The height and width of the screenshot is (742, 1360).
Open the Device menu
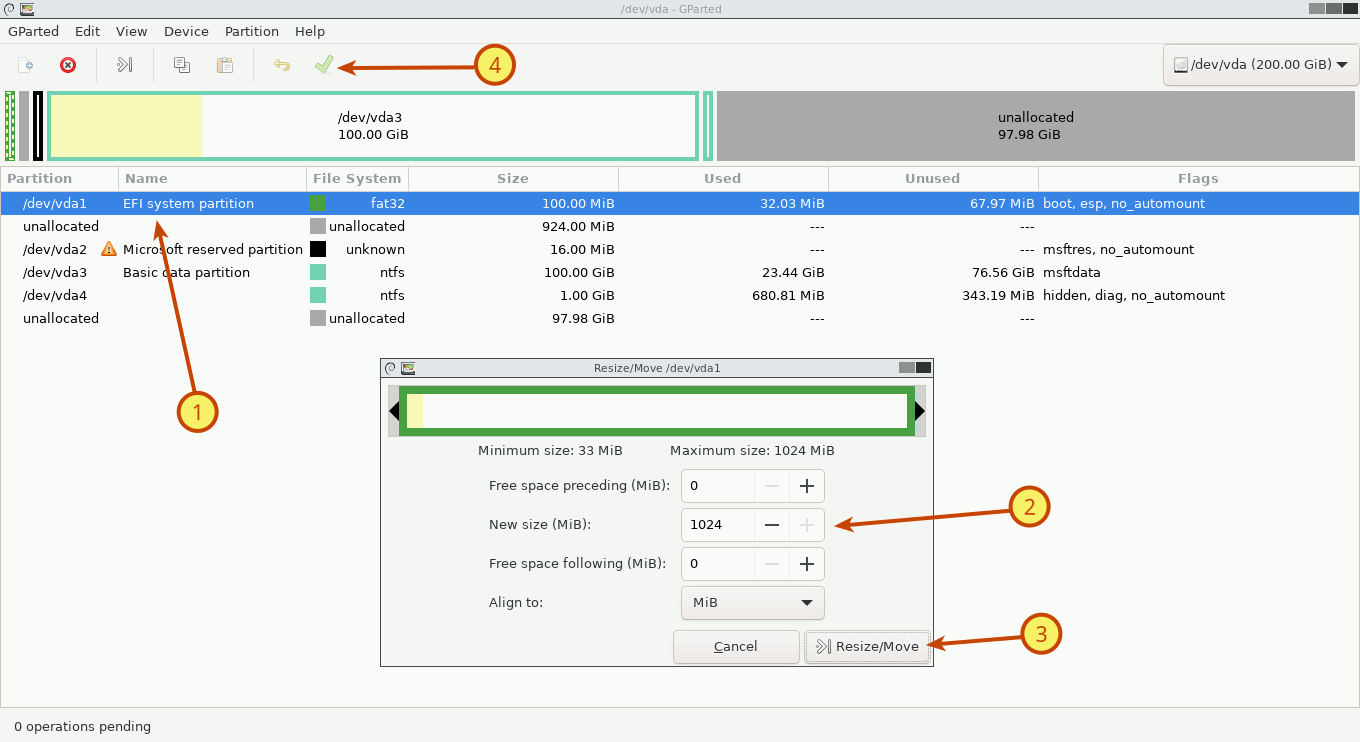point(186,31)
